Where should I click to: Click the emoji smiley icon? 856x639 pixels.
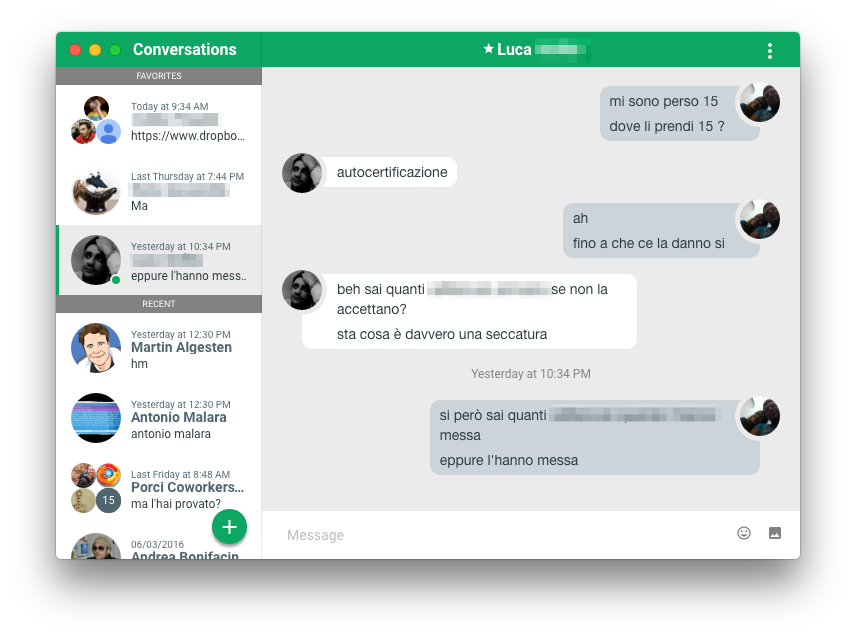744,533
